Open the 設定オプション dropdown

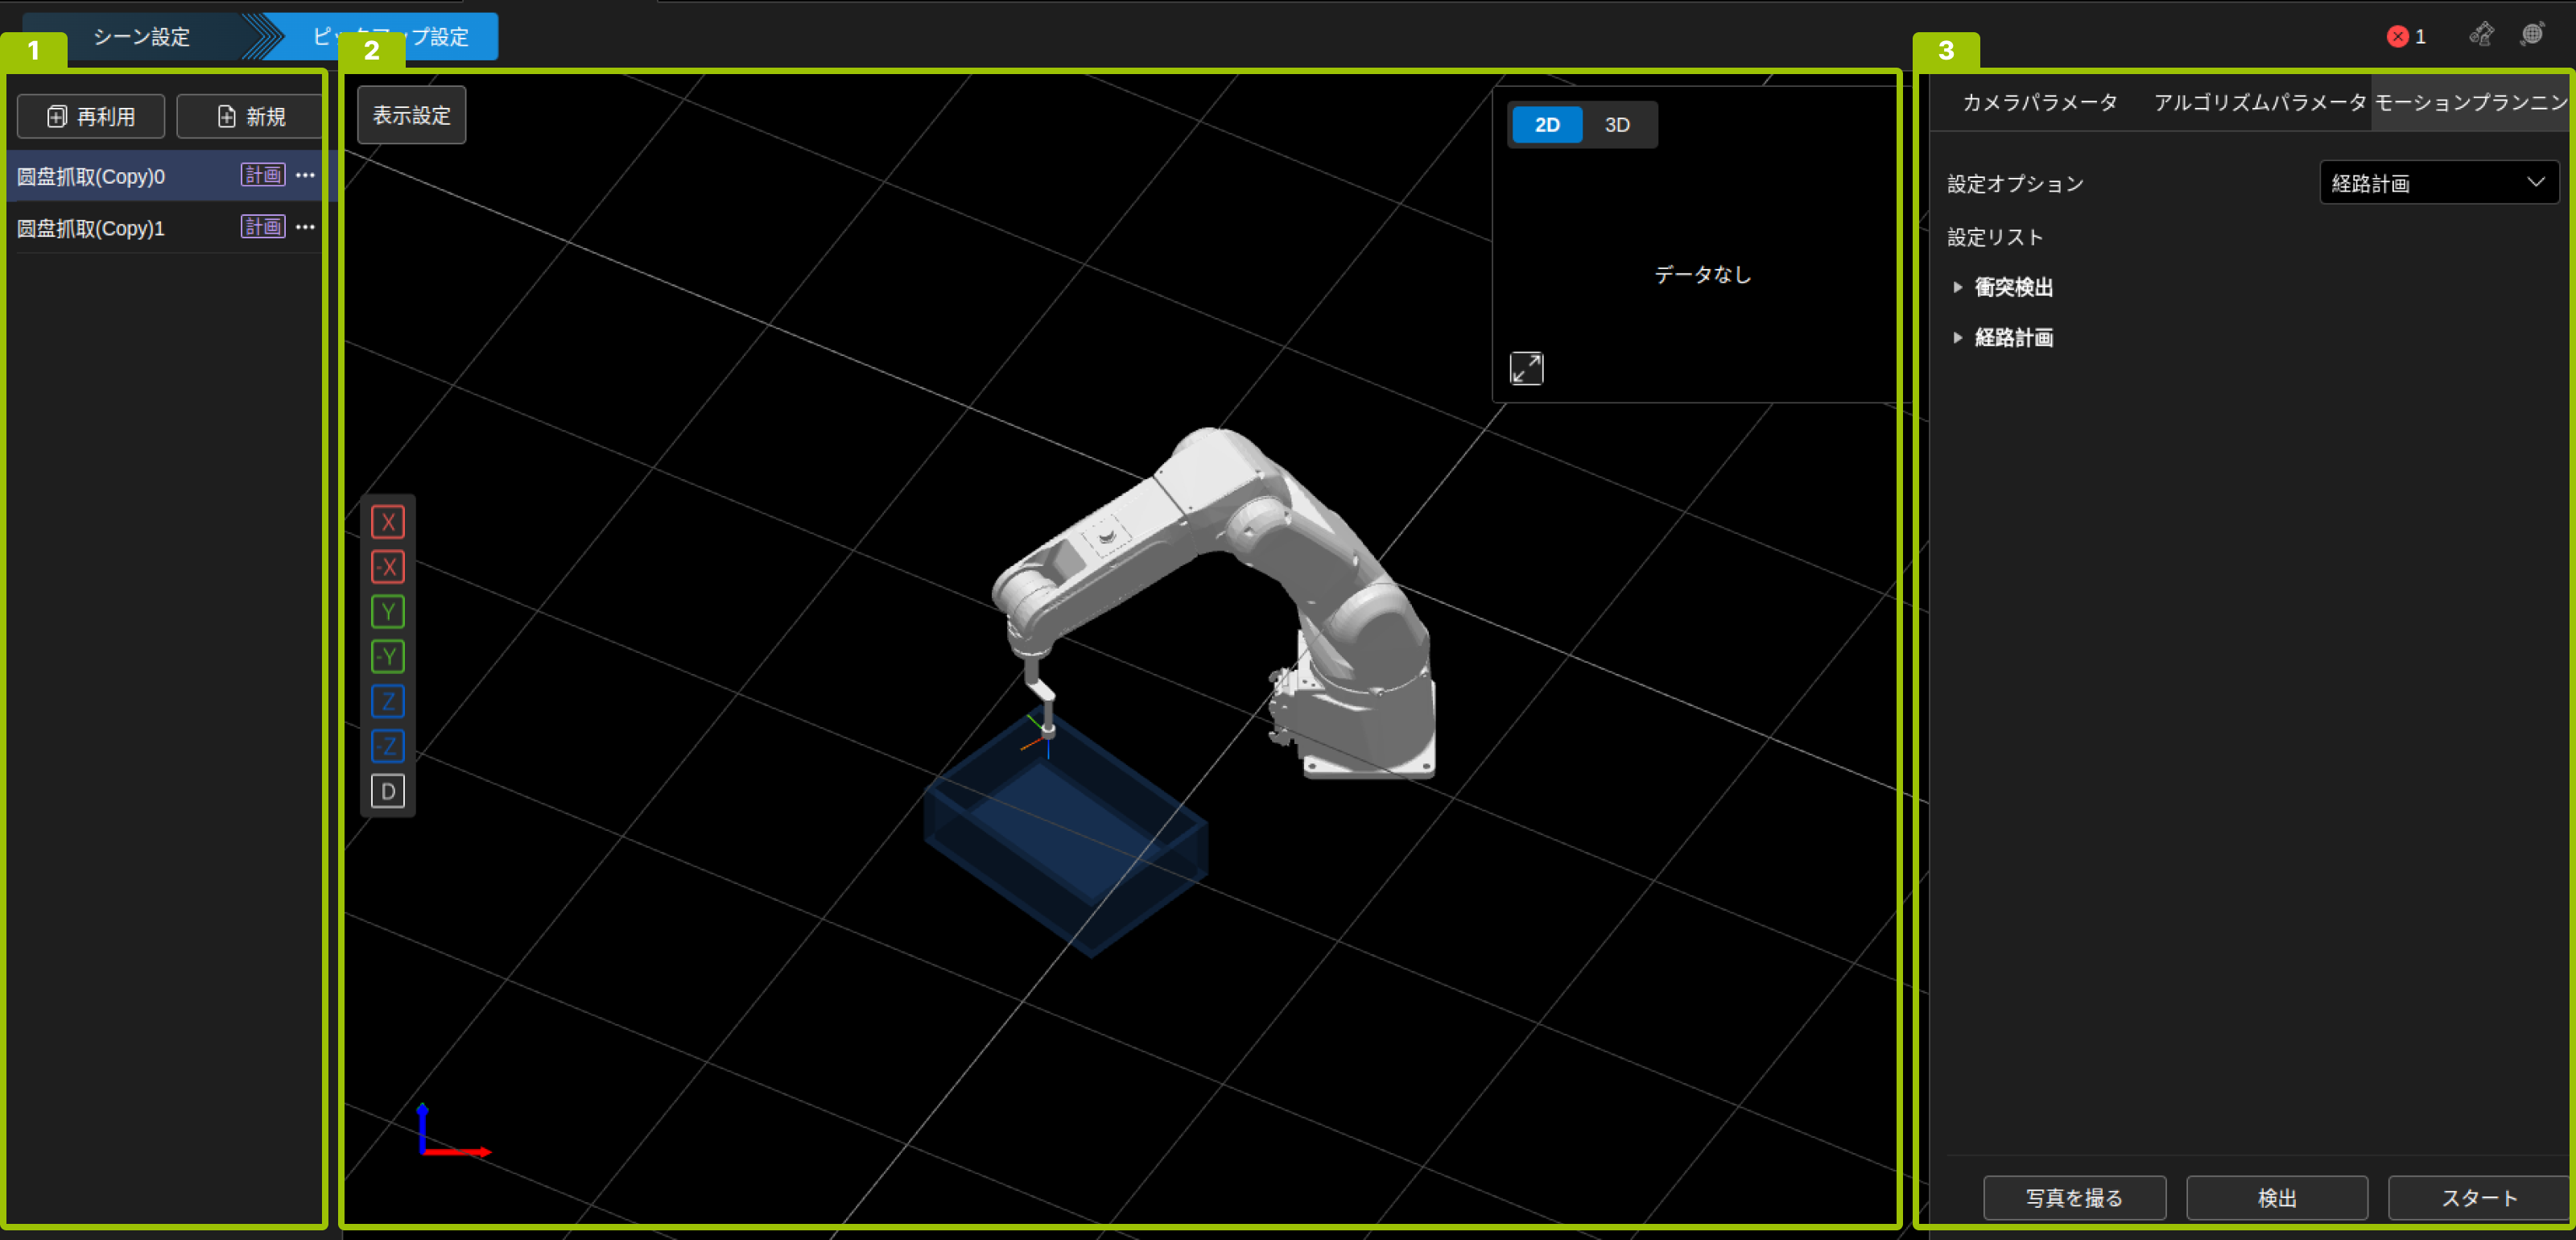2438,183
